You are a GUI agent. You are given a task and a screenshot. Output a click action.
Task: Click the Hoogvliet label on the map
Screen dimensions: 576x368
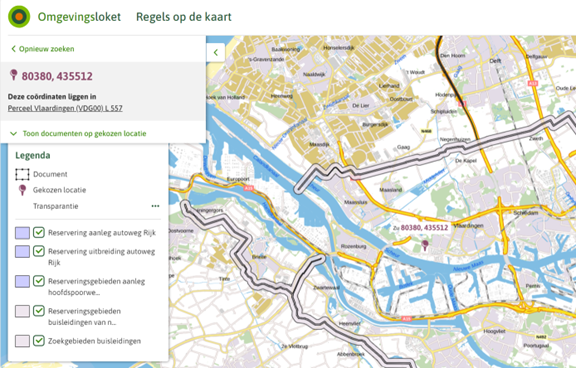click(493, 331)
